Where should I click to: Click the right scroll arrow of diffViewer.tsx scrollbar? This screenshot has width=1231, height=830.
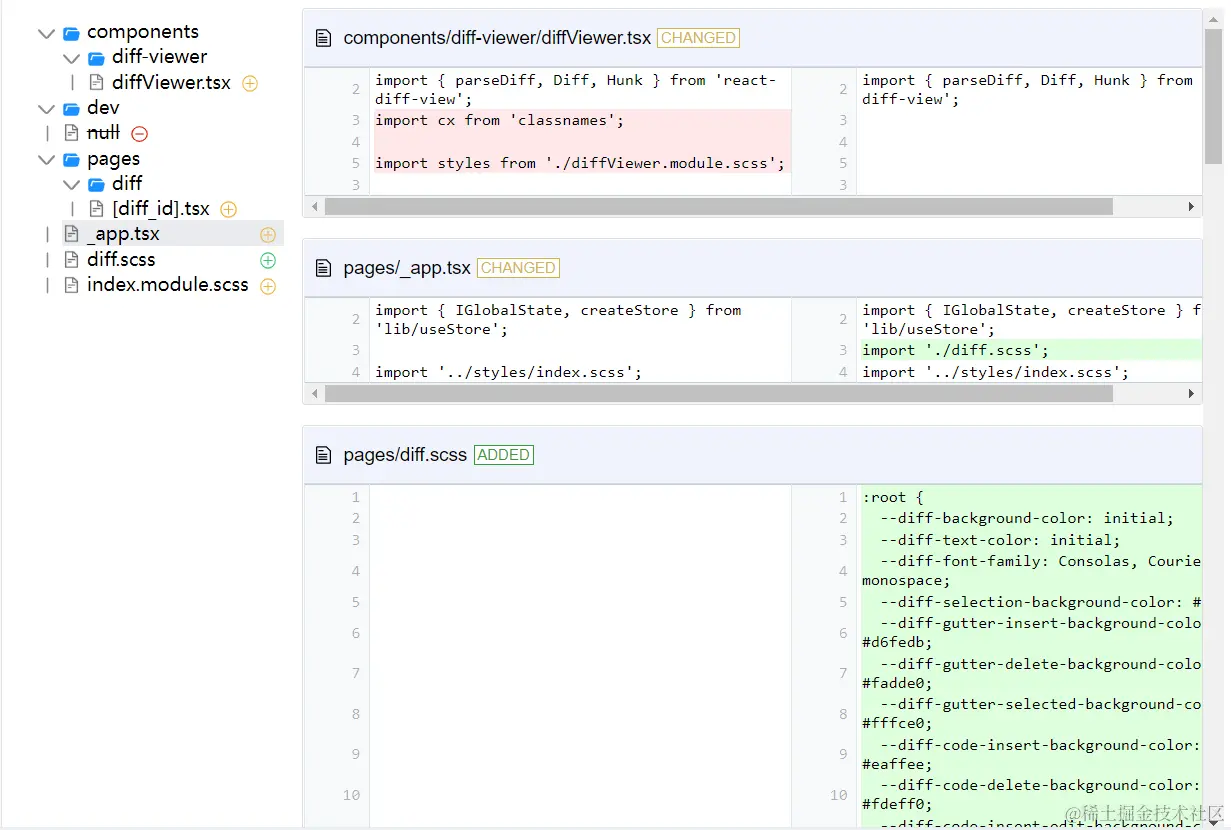(1191, 207)
